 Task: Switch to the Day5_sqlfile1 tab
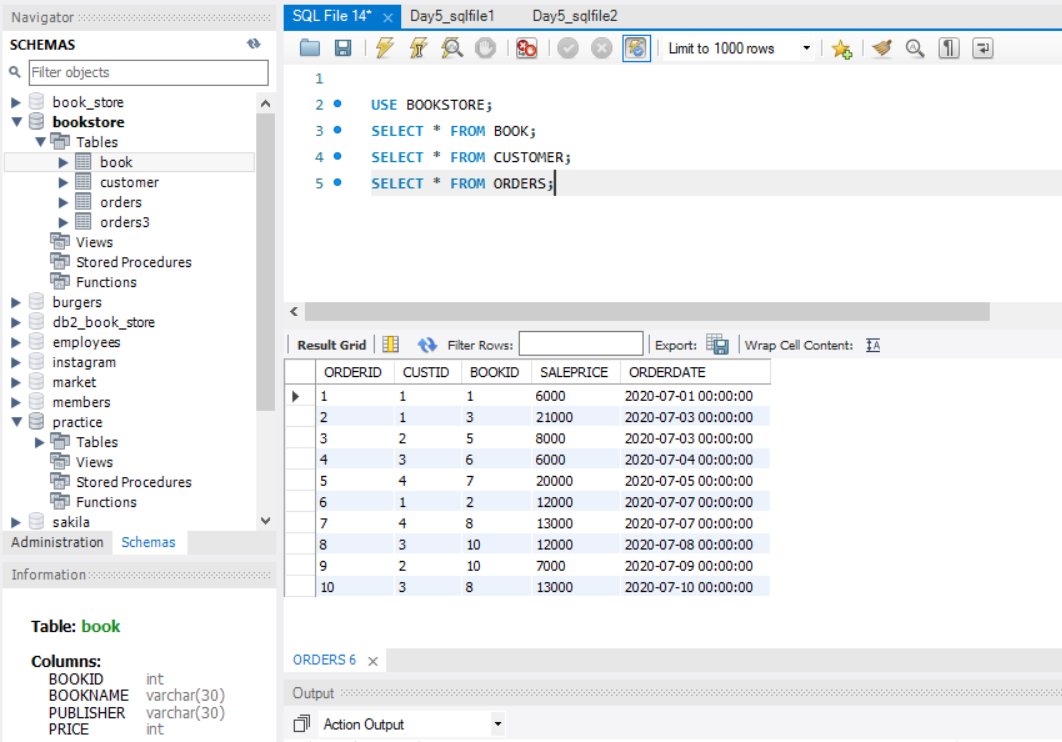pyautogui.click(x=452, y=16)
